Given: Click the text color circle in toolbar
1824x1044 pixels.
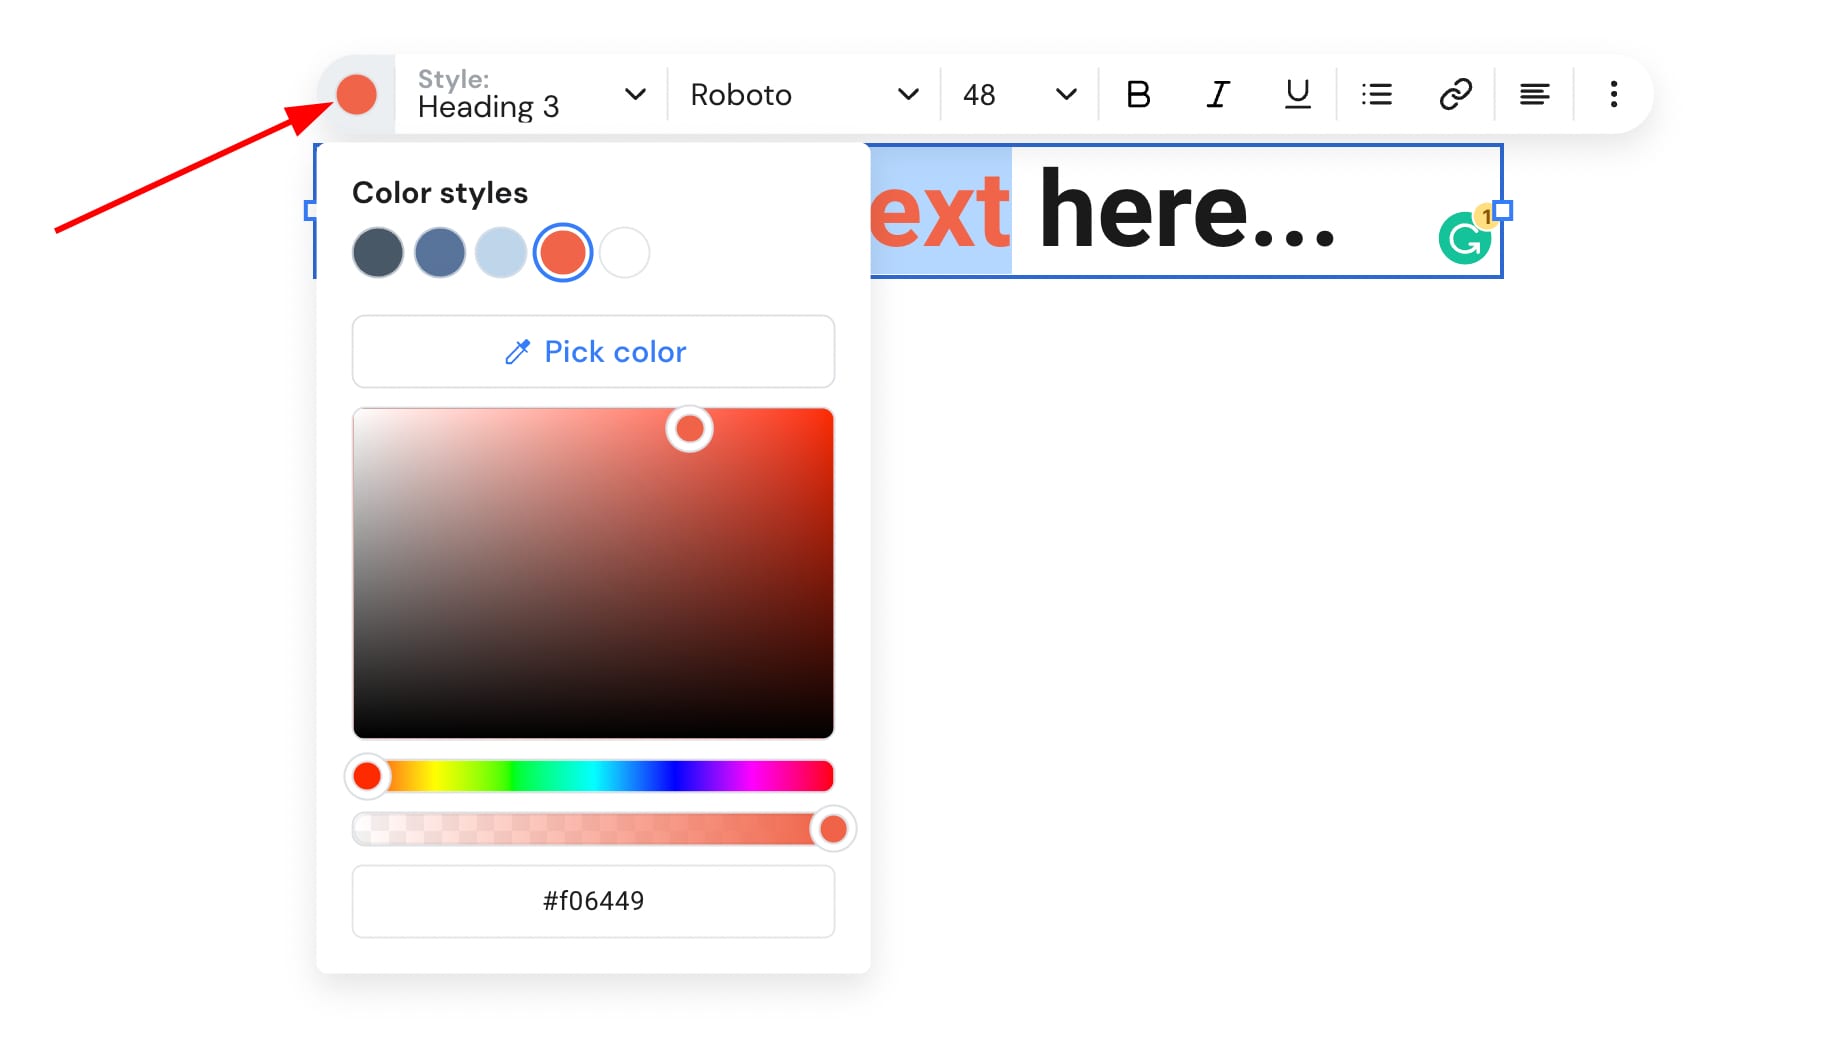Looking at the screenshot, I should pos(357,95).
